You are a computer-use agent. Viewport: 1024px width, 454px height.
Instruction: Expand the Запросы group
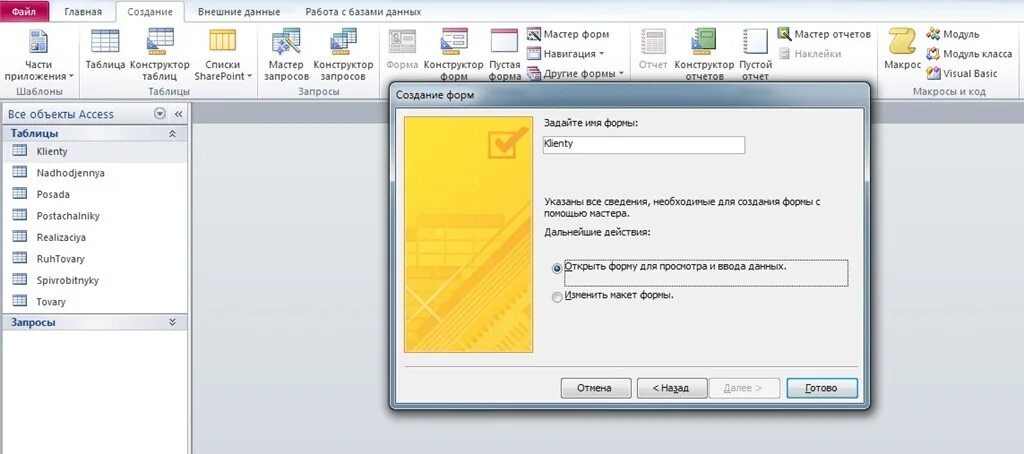[x=172, y=322]
